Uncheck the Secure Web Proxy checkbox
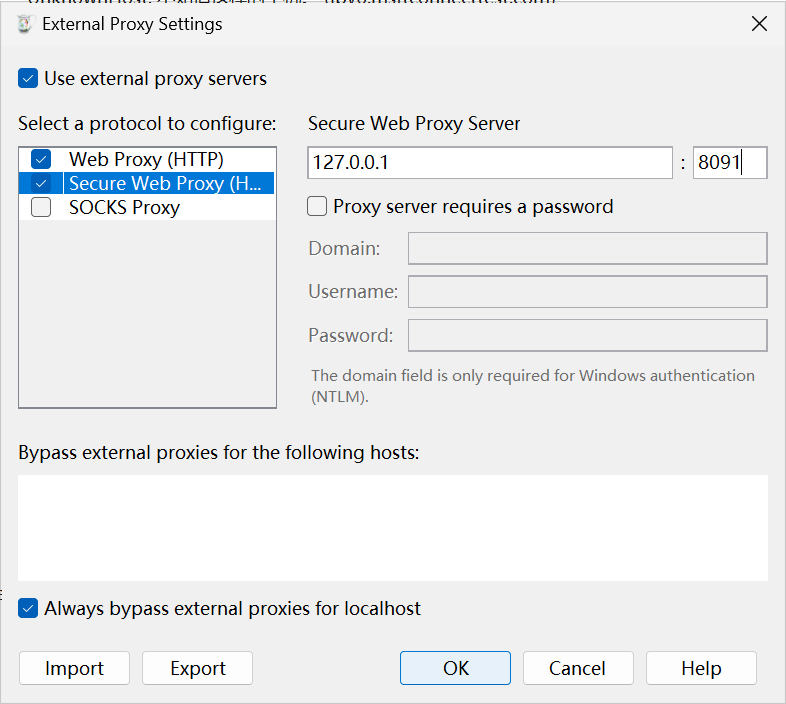 click(41, 183)
